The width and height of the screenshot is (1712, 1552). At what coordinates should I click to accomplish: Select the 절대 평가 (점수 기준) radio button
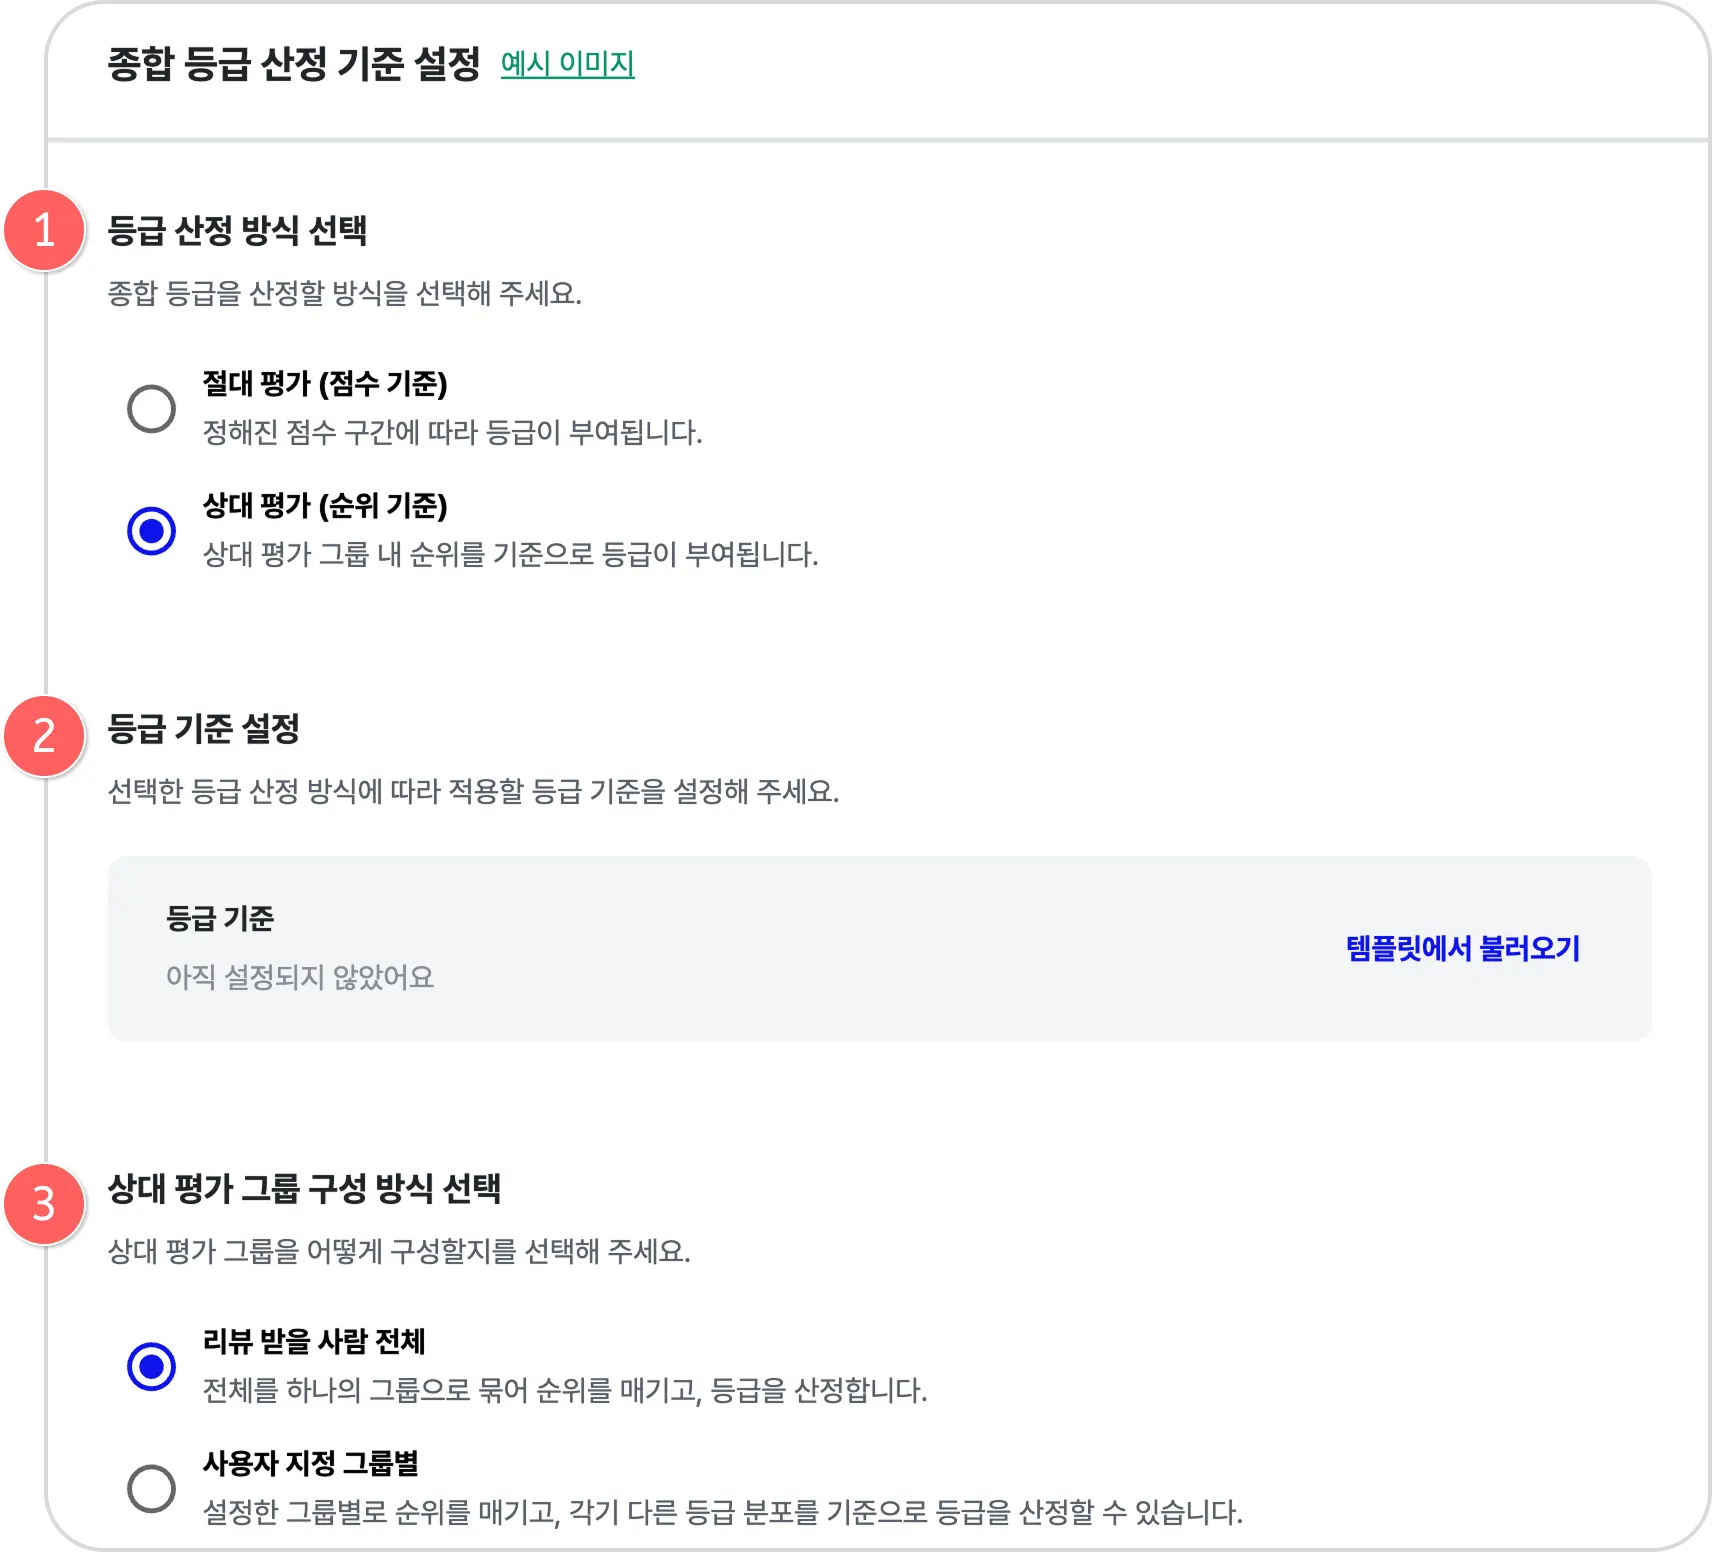(x=152, y=408)
